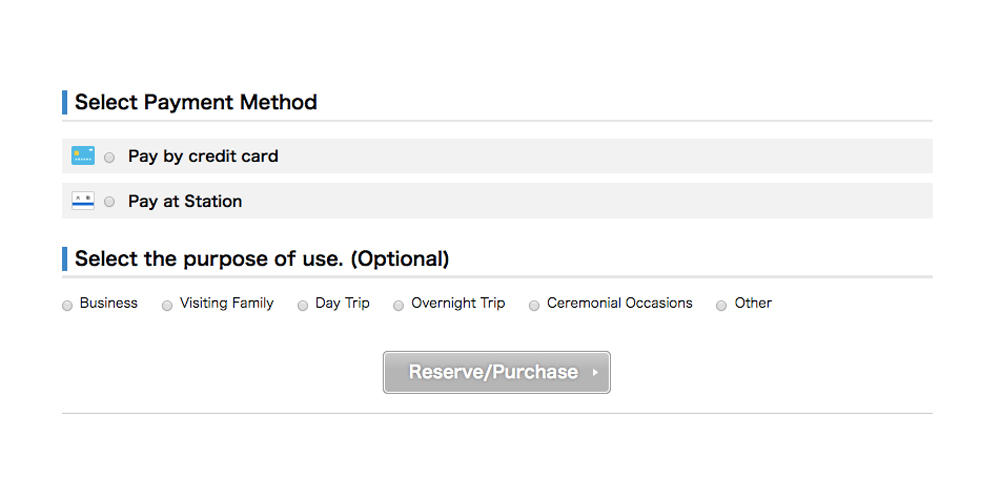The width and height of the screenshot is (1000, 500).
Task: Click the station ticket icon
Action: (83, 201)
